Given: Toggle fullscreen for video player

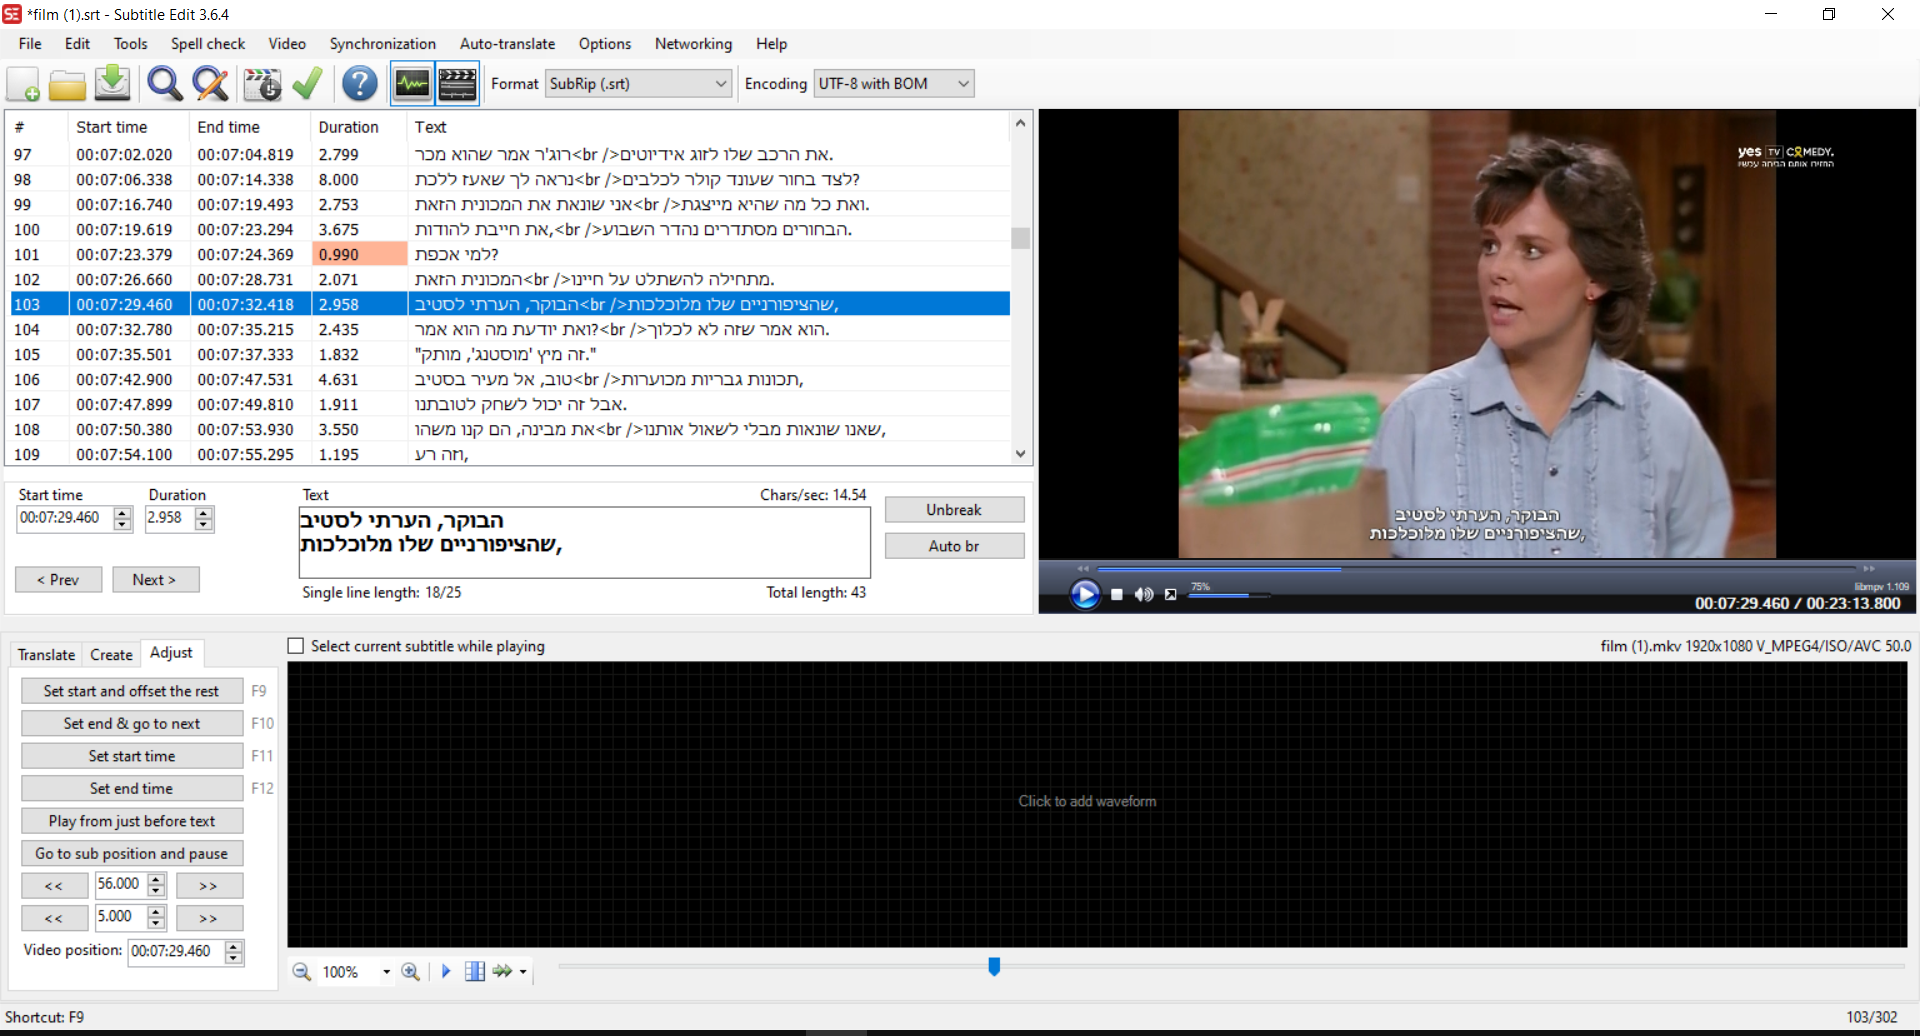Looking at the screenshot, I should [x=1170, y=595].
